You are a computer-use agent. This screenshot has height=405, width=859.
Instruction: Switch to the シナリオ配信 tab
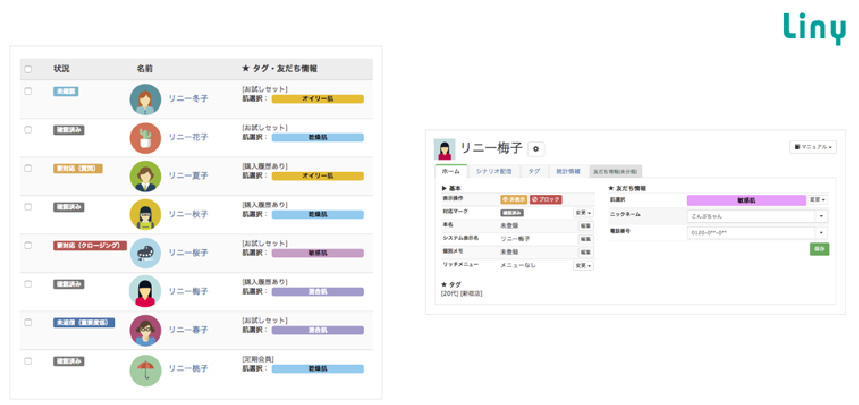coord(494,172)
